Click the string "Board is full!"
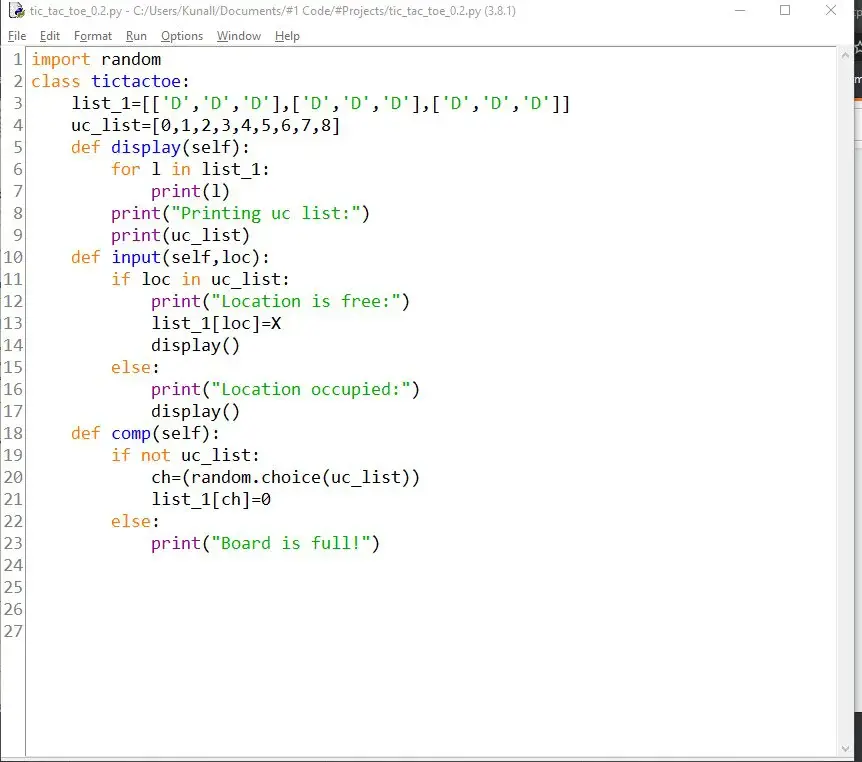 point(291,543)
